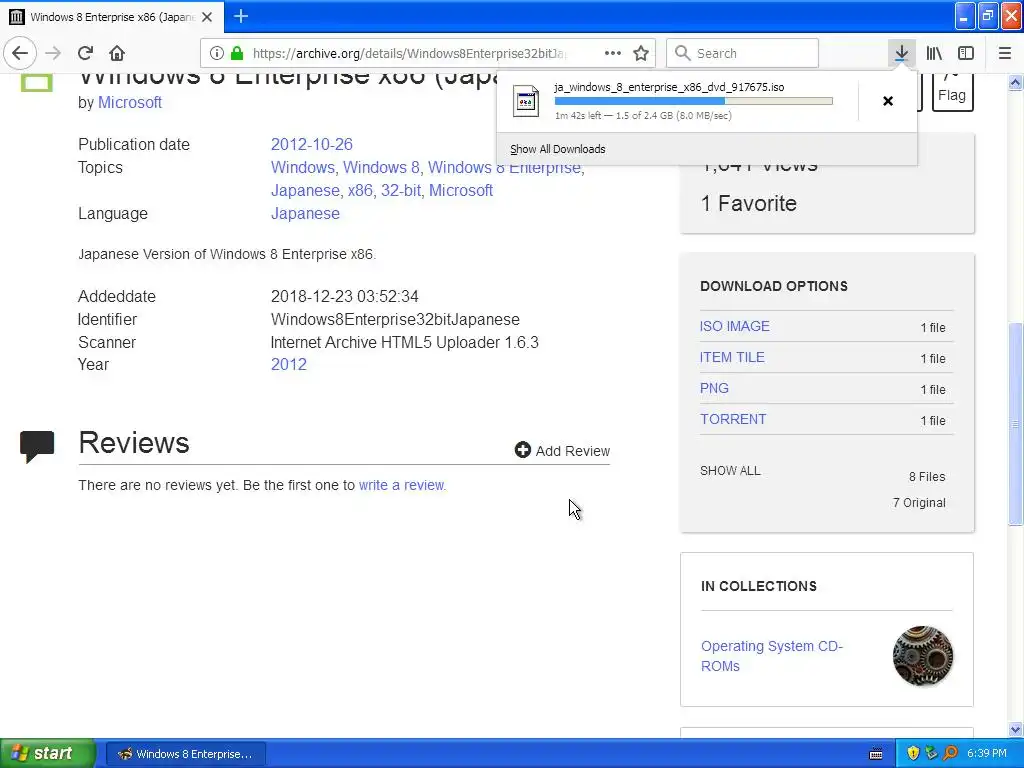Open the Windows Start menu
The width and height of the screenshot is (1024, 768).
47,753
